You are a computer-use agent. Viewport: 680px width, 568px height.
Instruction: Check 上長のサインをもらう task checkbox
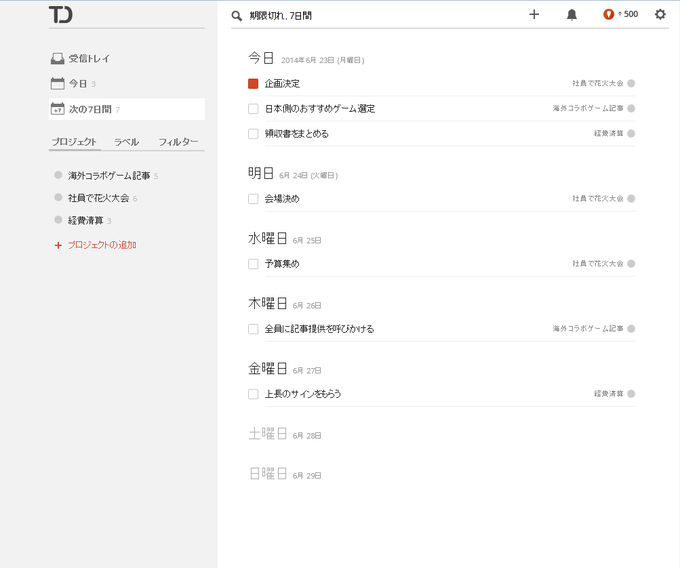pos(253,394)
